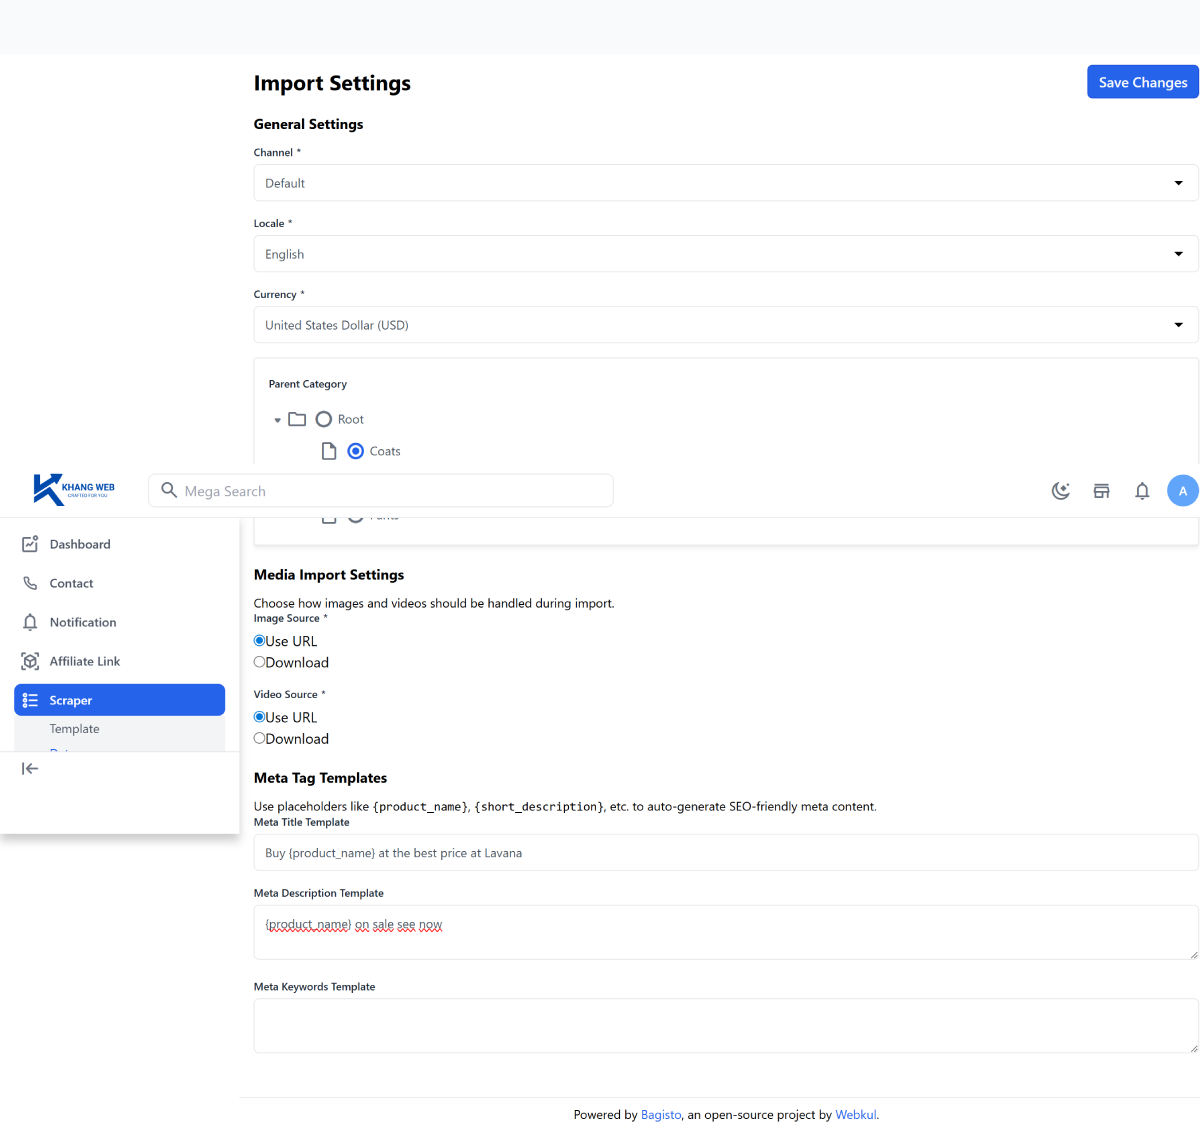
Task: Click into the Mega Search field
Action: click(390, 491)
